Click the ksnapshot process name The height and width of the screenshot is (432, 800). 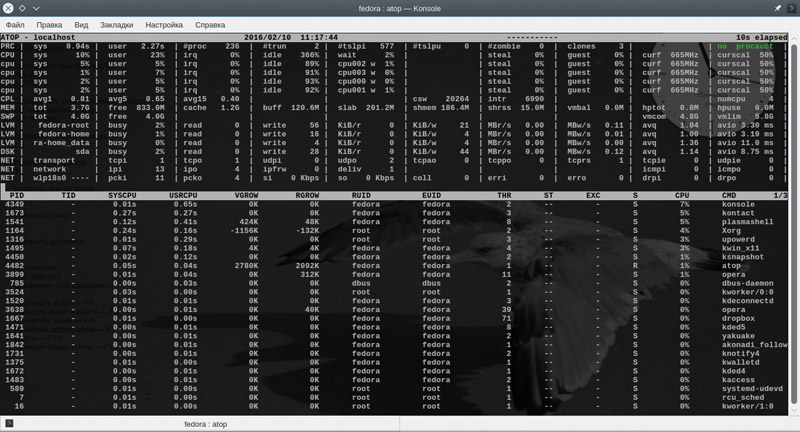pyautogui.click(x=742, y=257)
